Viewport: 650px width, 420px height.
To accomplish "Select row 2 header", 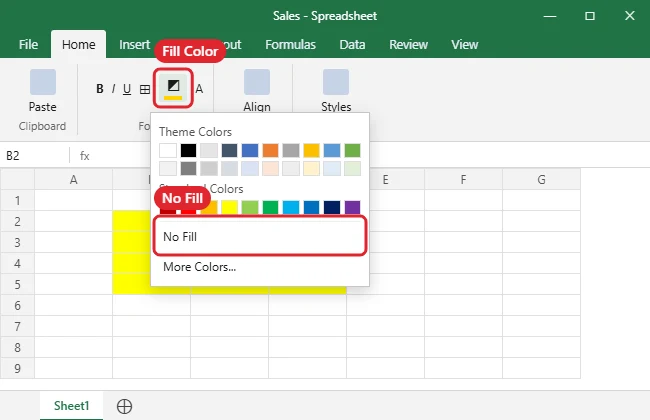I will point(17,221).
